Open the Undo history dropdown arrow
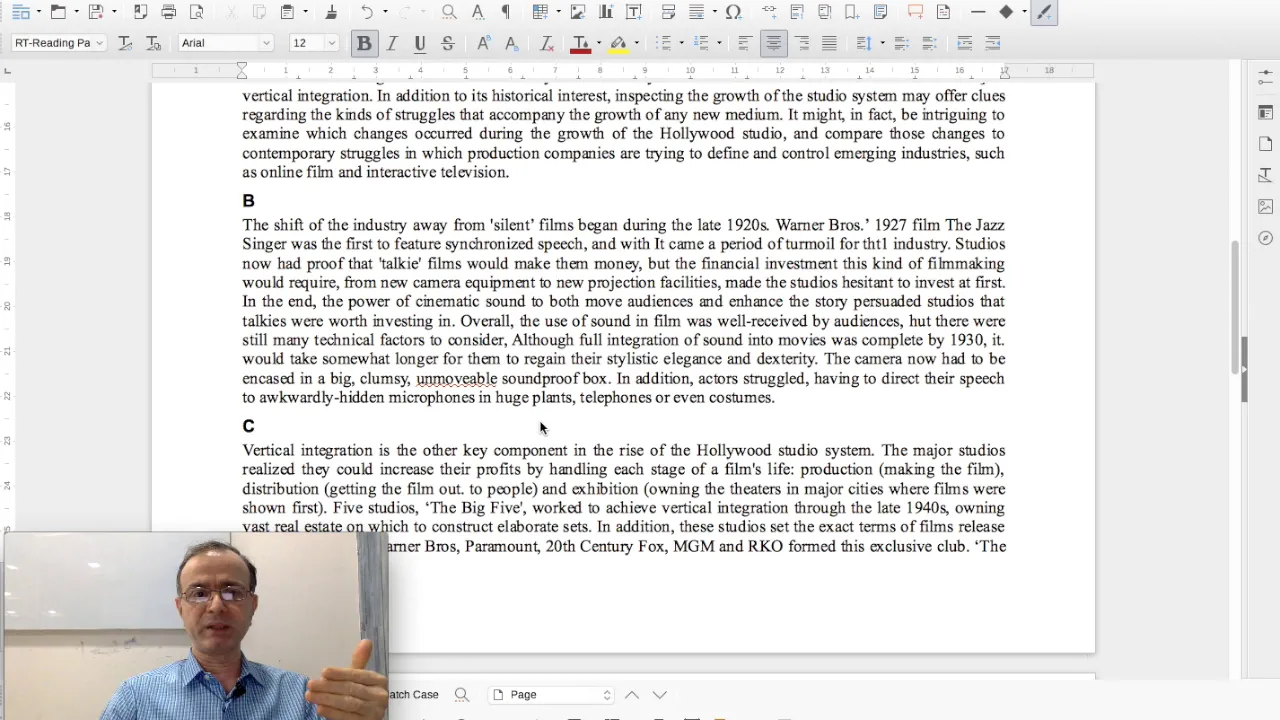 (385, 12)
